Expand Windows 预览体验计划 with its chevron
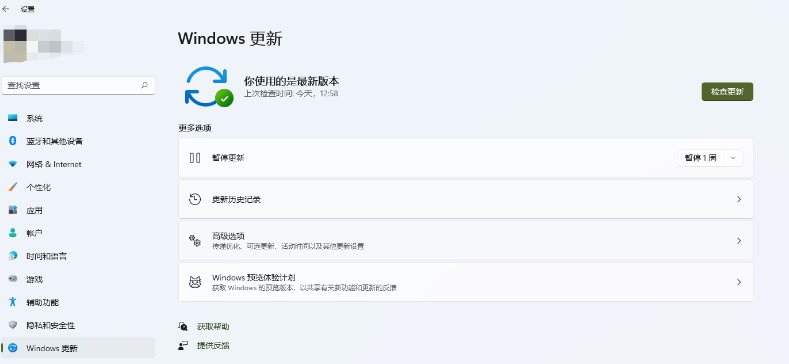This screenshot has height=364, width=789. 739,282
